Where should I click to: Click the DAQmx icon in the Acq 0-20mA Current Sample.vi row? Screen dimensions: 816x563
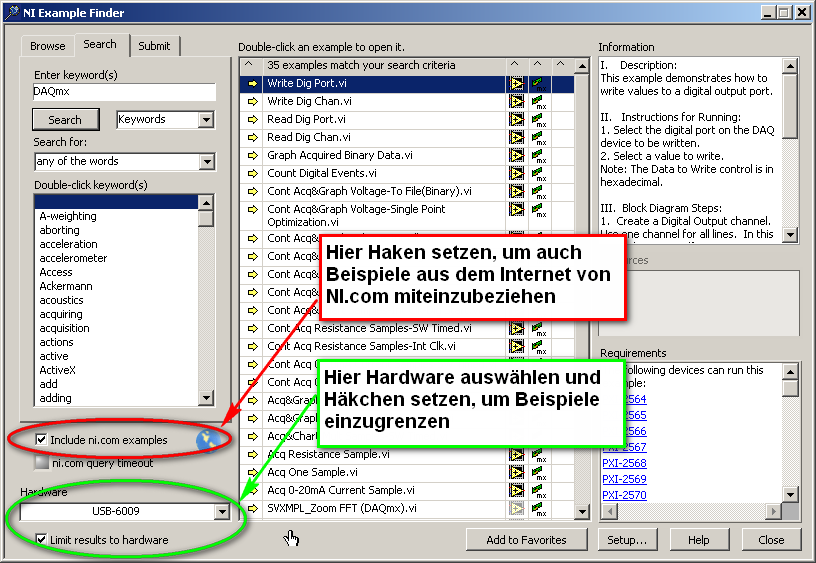point(539,491)
